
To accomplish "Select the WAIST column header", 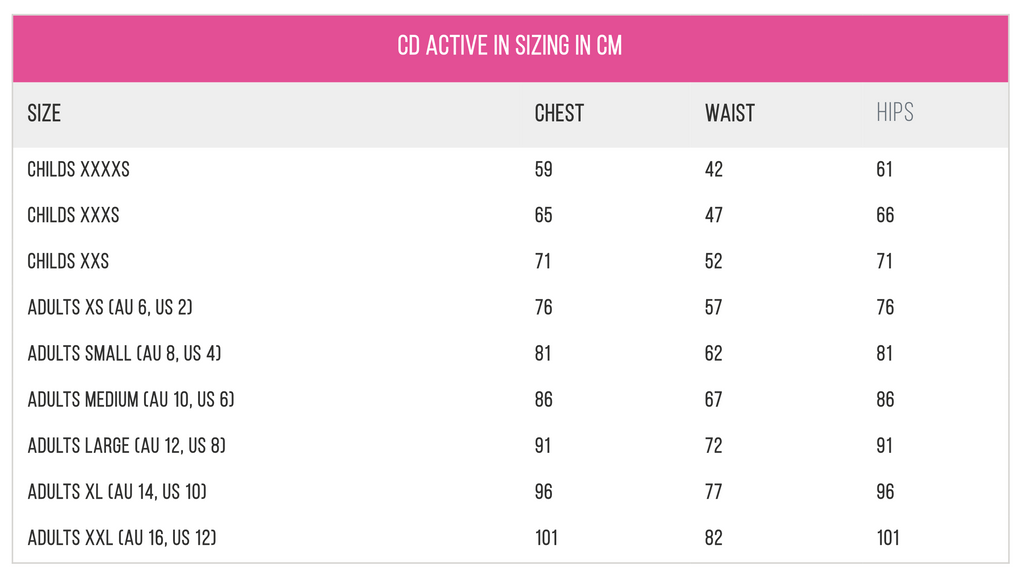I will coord(729,113).
